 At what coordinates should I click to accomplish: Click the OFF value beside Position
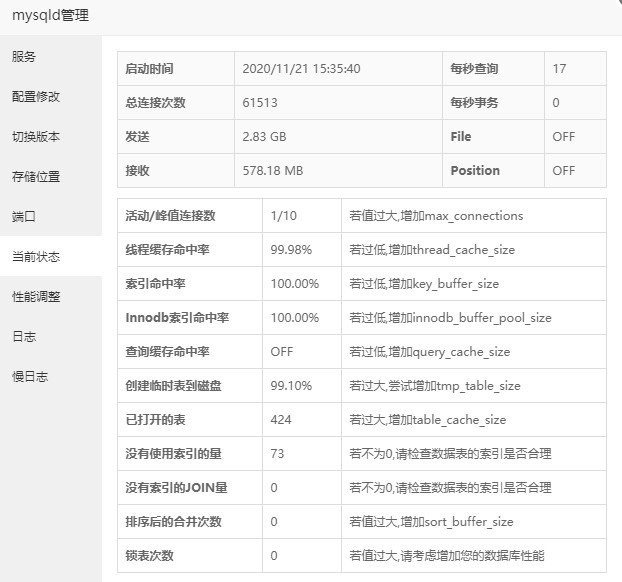coord(563,171)
